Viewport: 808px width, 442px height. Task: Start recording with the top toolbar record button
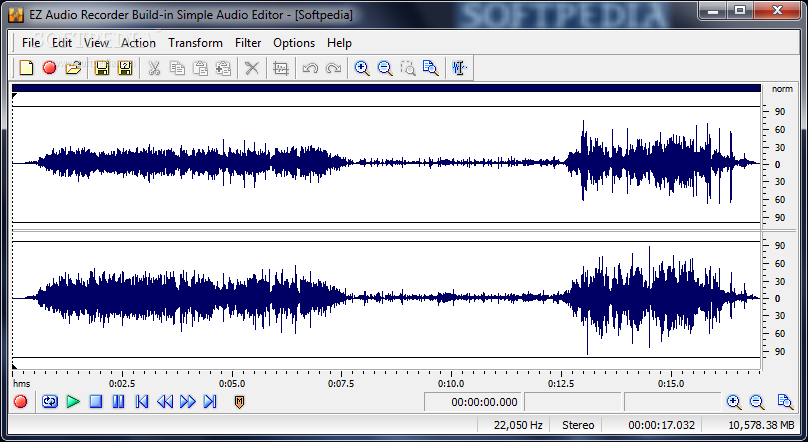49,68
